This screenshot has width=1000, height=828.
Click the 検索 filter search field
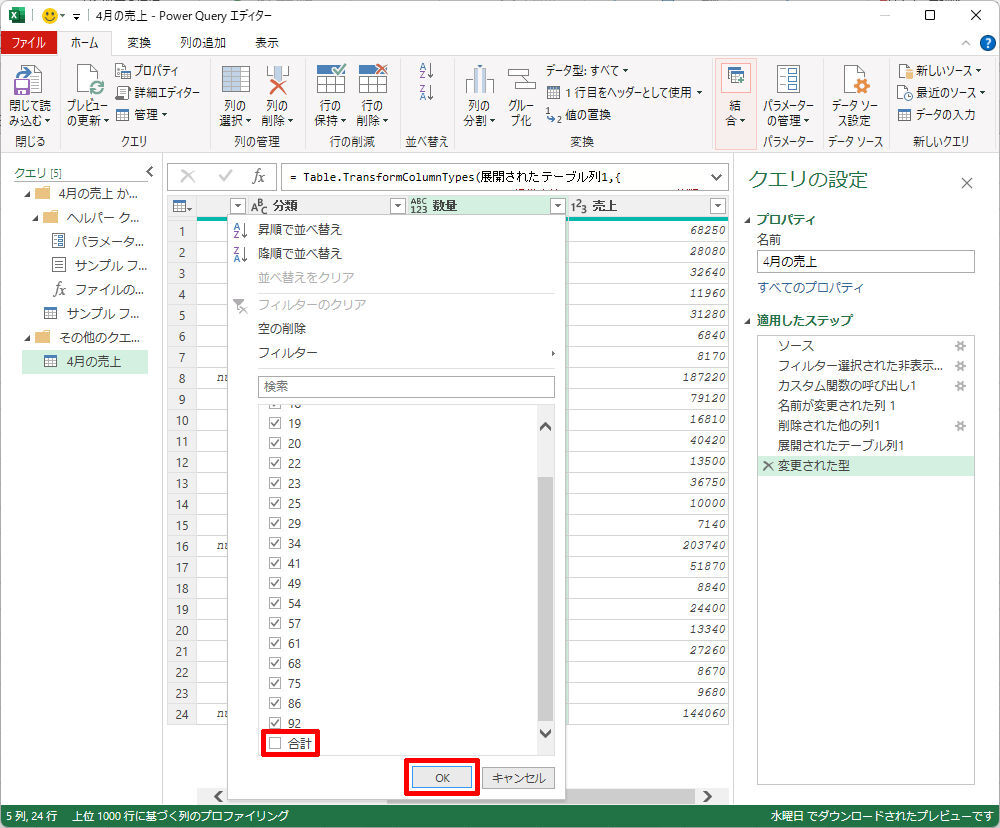click(405, 386)
